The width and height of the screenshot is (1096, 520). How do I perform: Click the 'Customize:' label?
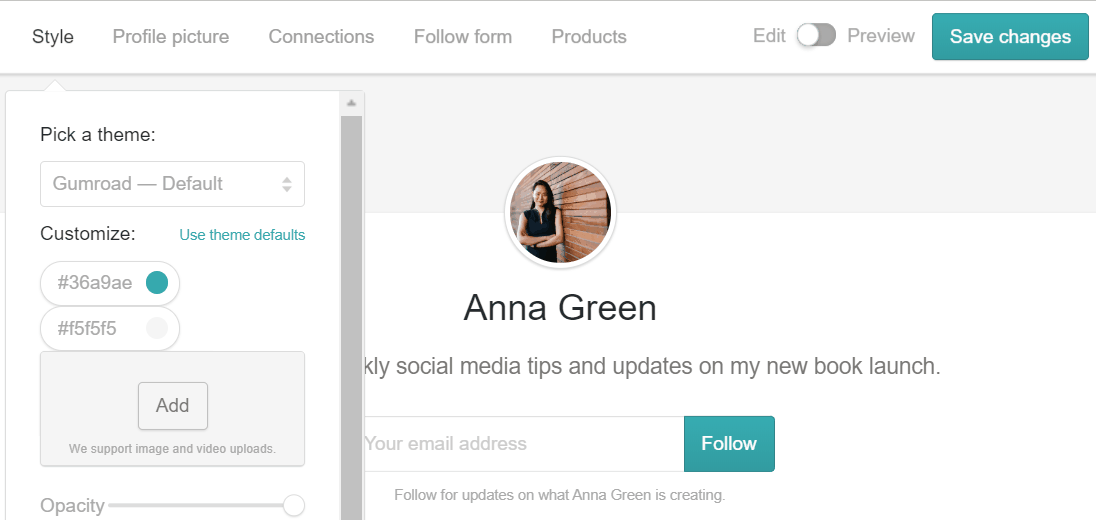88,233
